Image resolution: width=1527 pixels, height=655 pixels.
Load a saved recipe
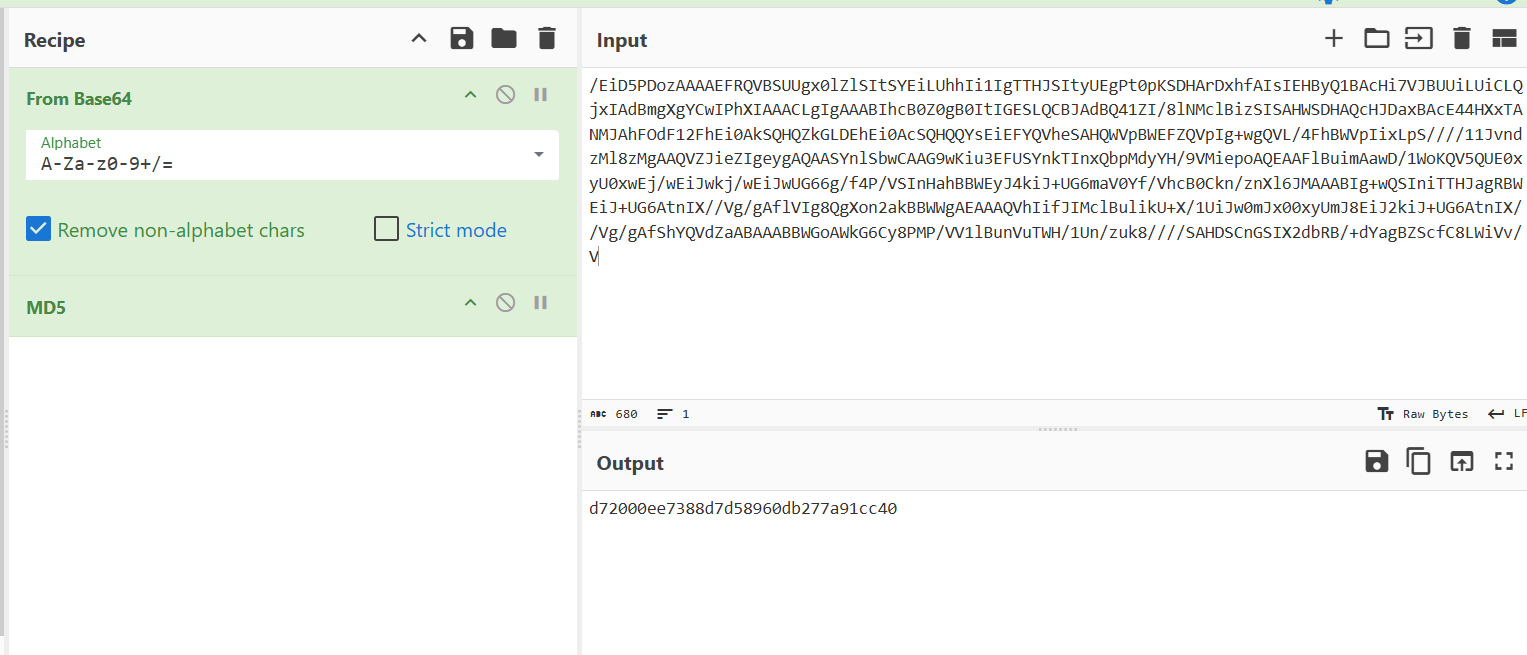[x=503, y=39]
